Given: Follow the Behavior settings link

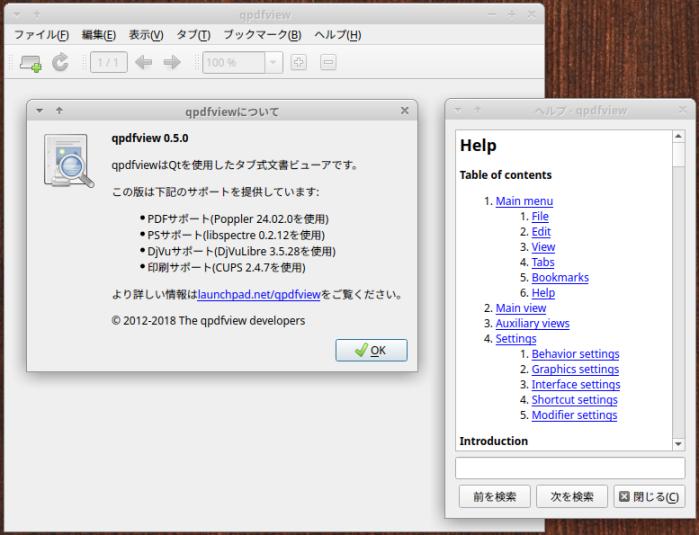Looking at the screenshot, I should coord(576,354).
